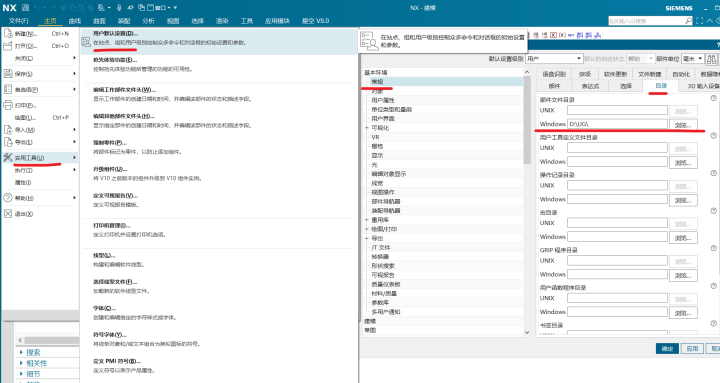Click the tree list vertical scrollbar thumb
The image size is (720, 383).
coord(527,119)
